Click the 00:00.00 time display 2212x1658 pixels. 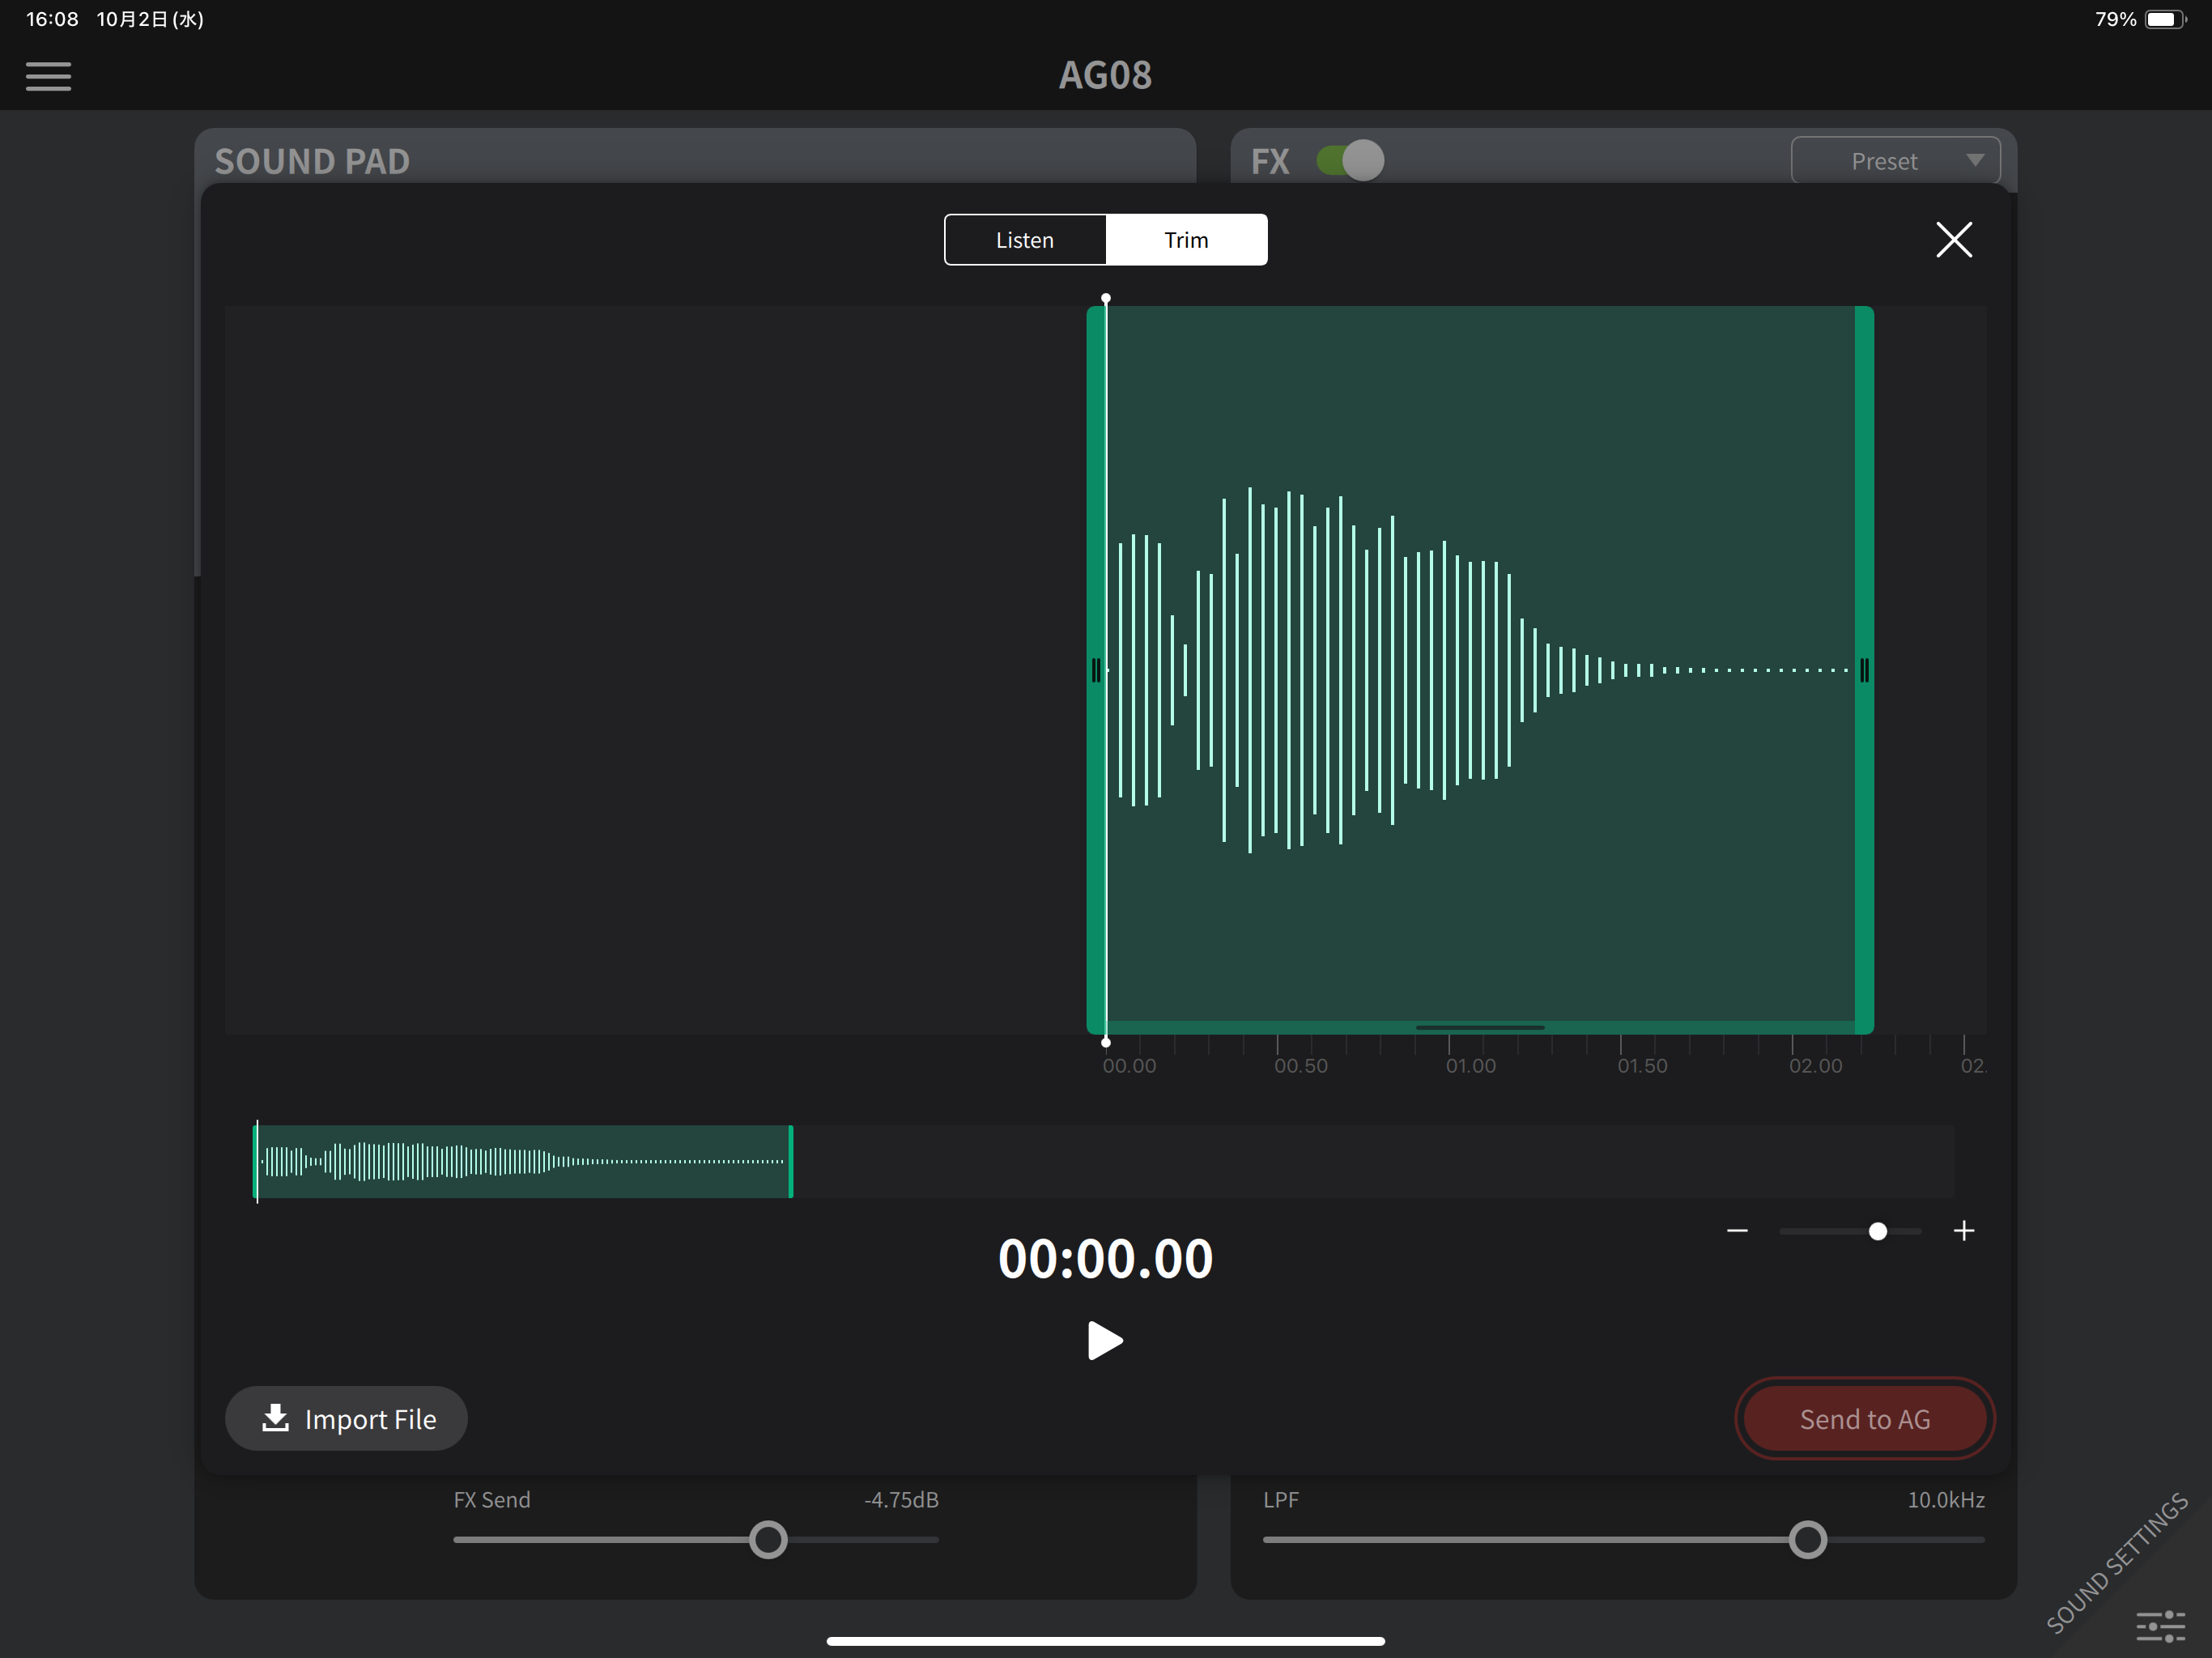(1105, 1259)
